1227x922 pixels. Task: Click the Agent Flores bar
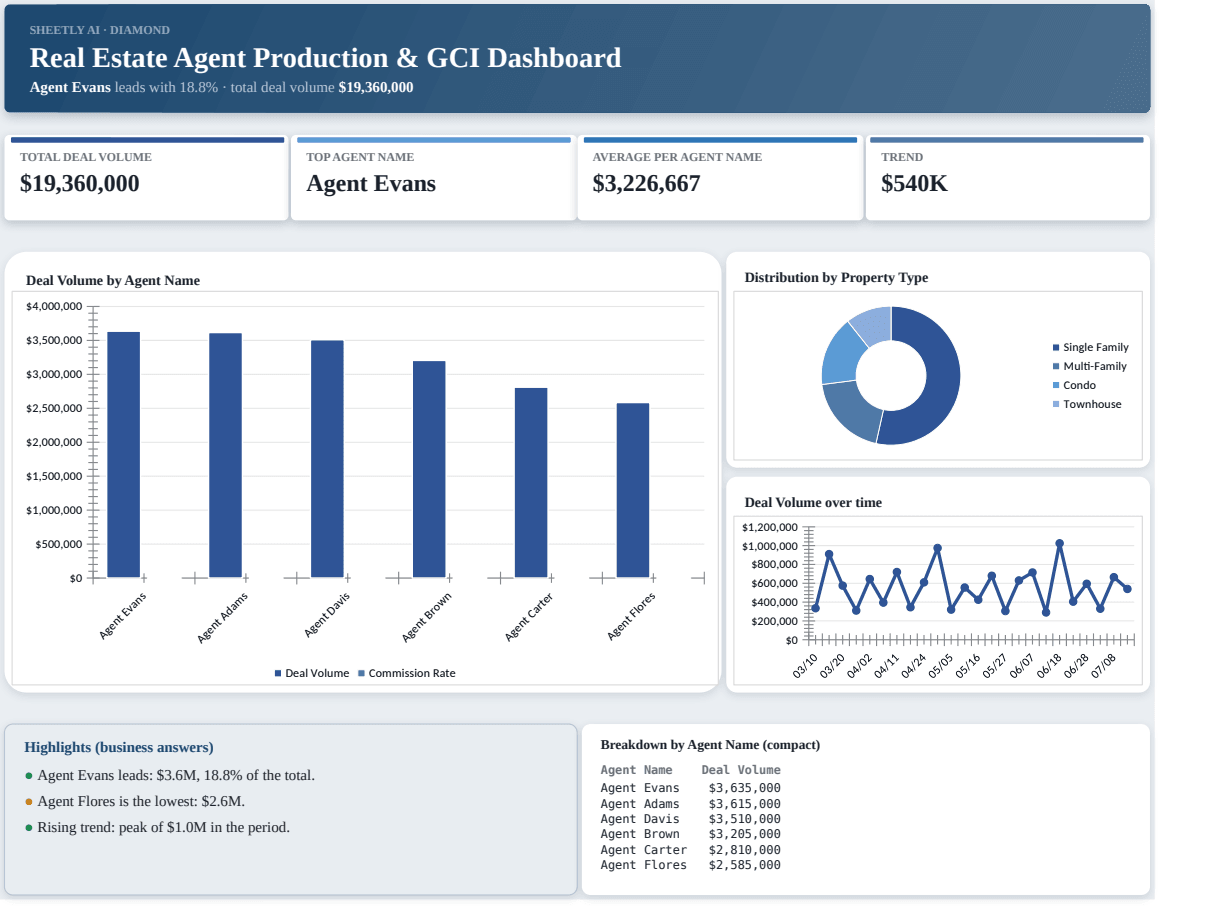[633, 490]
